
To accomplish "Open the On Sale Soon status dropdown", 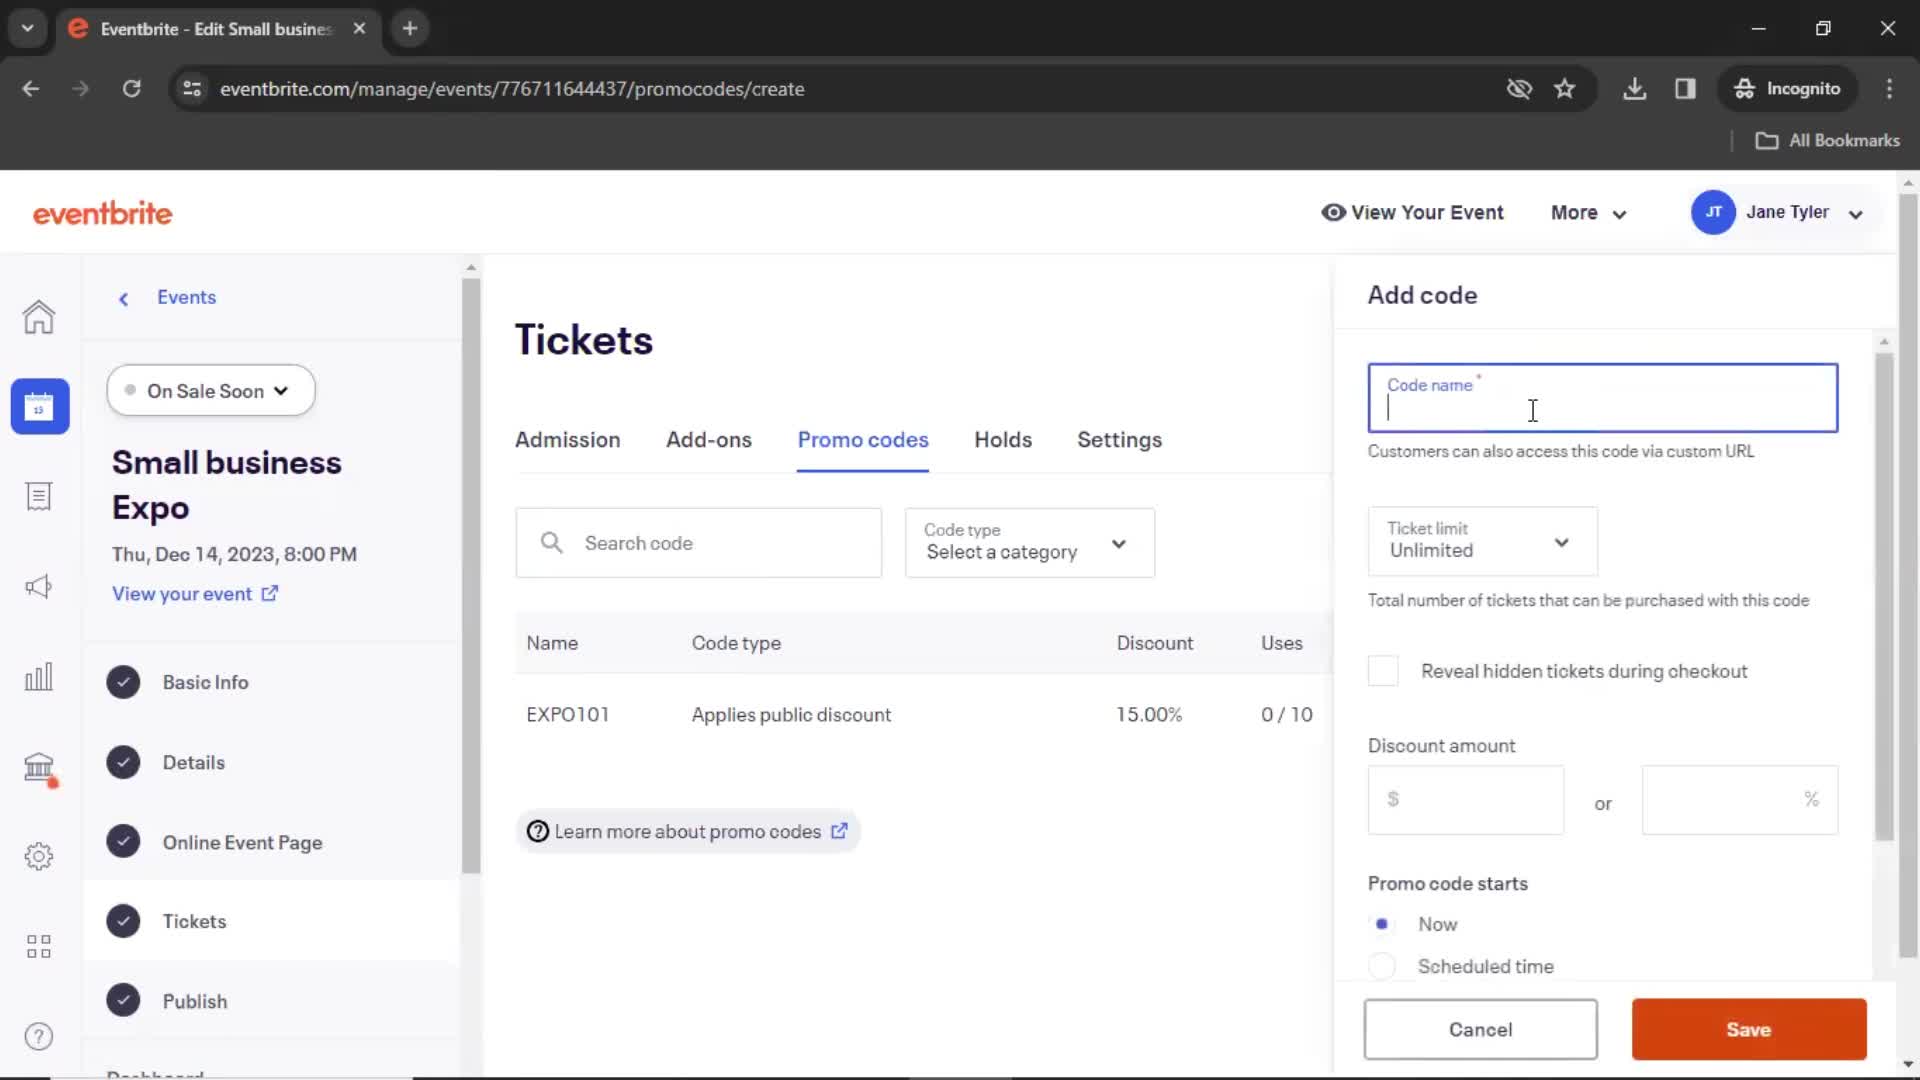I will click(x=211, y=391).
